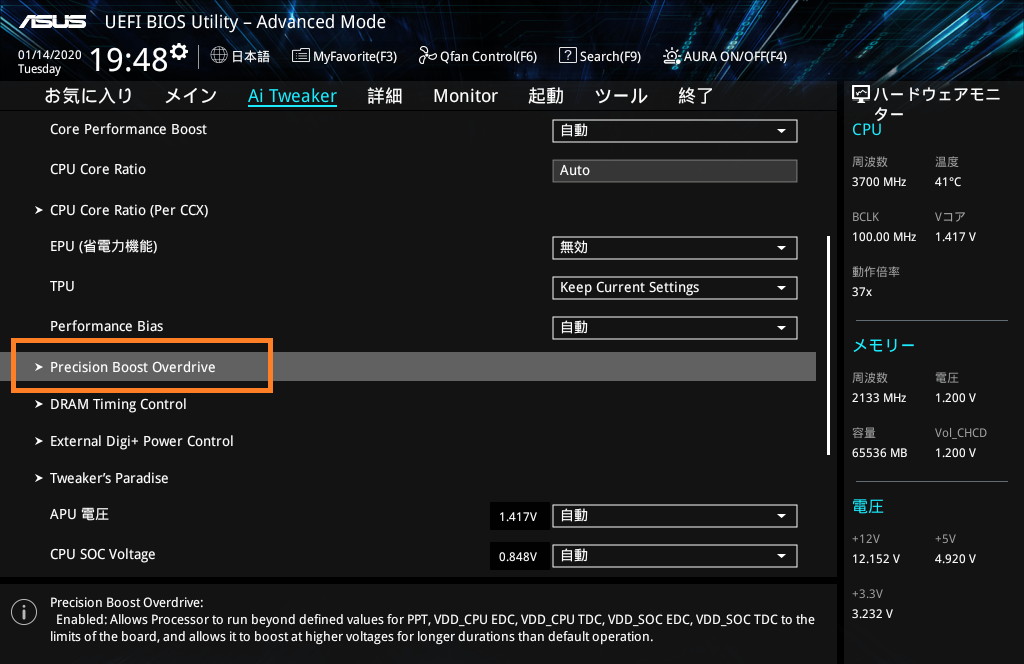The image size is (1024, 664).
Task: Switch to 起動 tab
Action: [x=545, y=96]
